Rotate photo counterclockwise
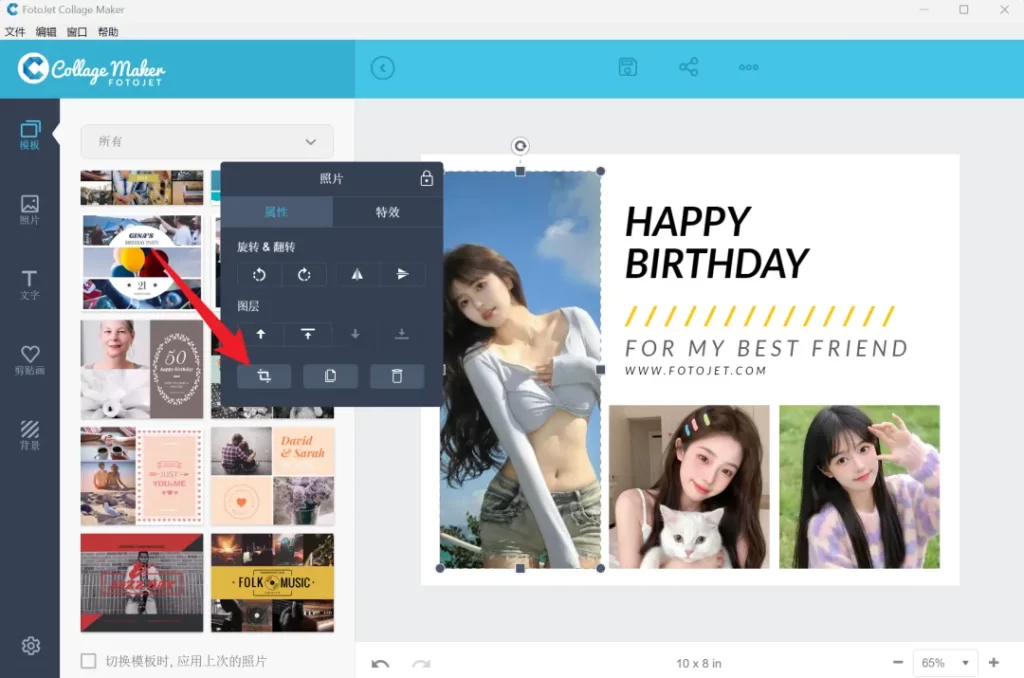This screenshot has height=678, width=1024. pyautogui.click(x=259, y=275)
